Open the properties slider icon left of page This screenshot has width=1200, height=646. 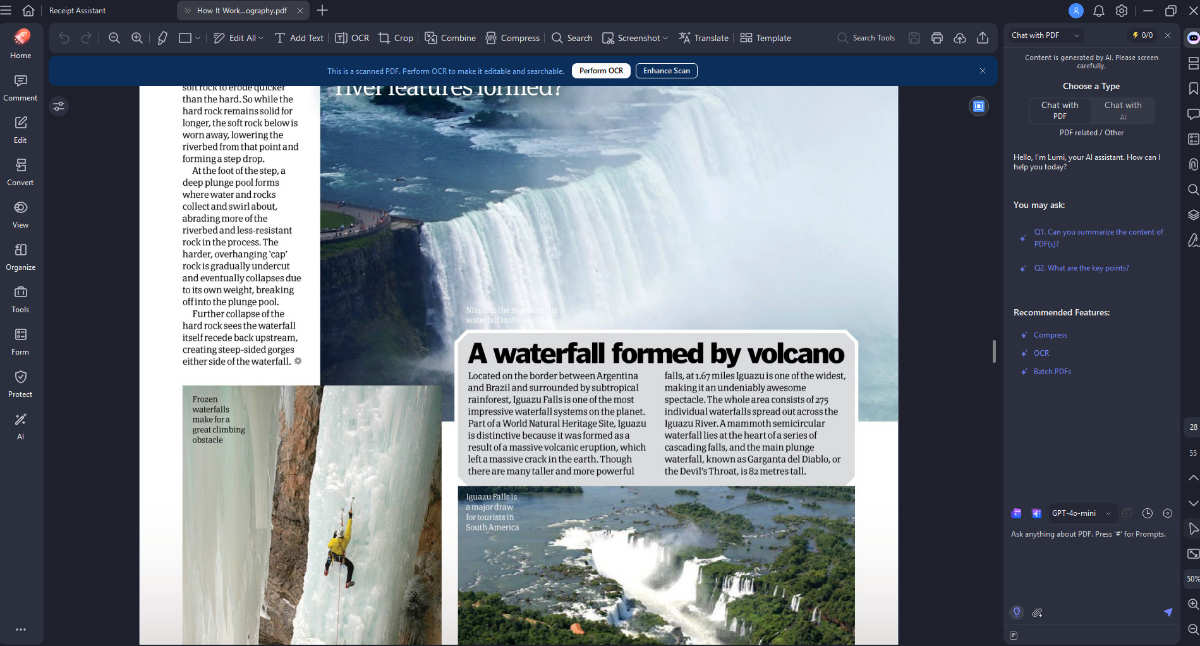(59, 105)
